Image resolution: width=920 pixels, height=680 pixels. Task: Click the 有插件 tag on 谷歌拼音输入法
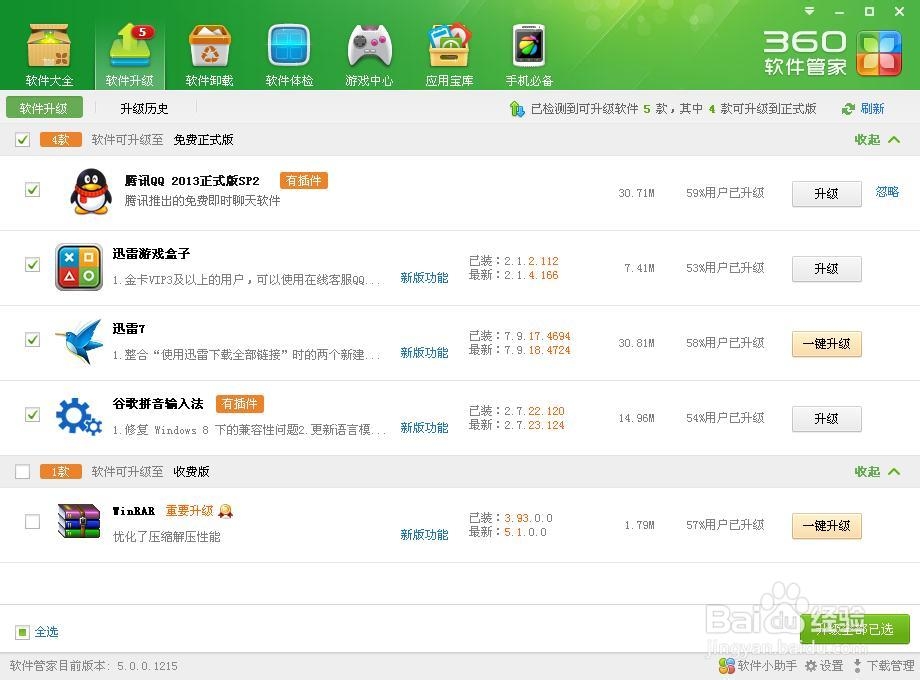[x=240, y=404]
